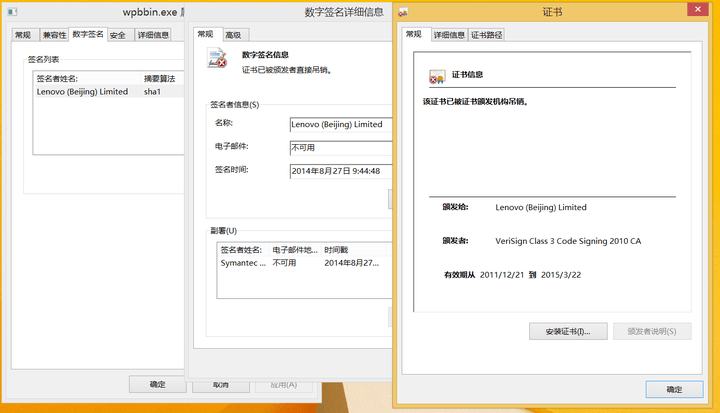Open 证书路径 tab in certificate window
This screenshot has width=720, height=413.
coord(486,35)
